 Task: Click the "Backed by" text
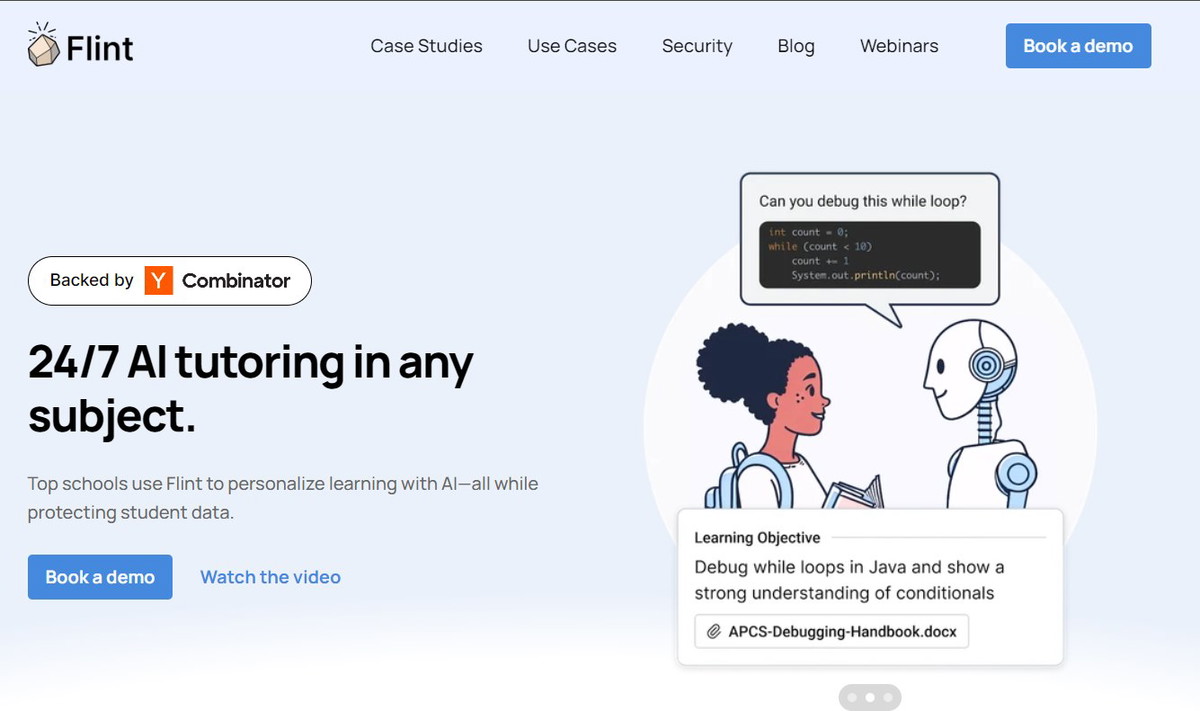pyautogui.click(x=92, y=281)
